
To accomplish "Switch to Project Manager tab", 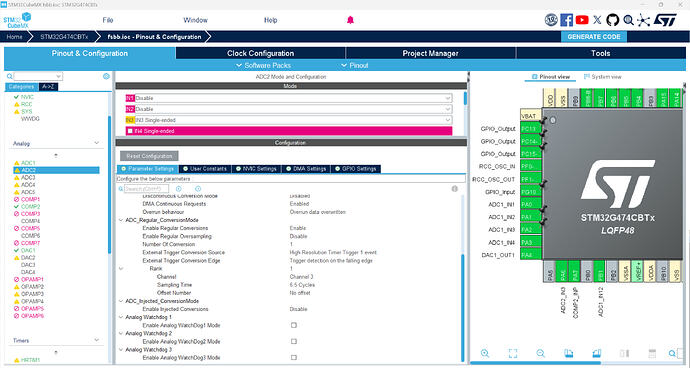I will pyautogui.click(x=430, y=53).
